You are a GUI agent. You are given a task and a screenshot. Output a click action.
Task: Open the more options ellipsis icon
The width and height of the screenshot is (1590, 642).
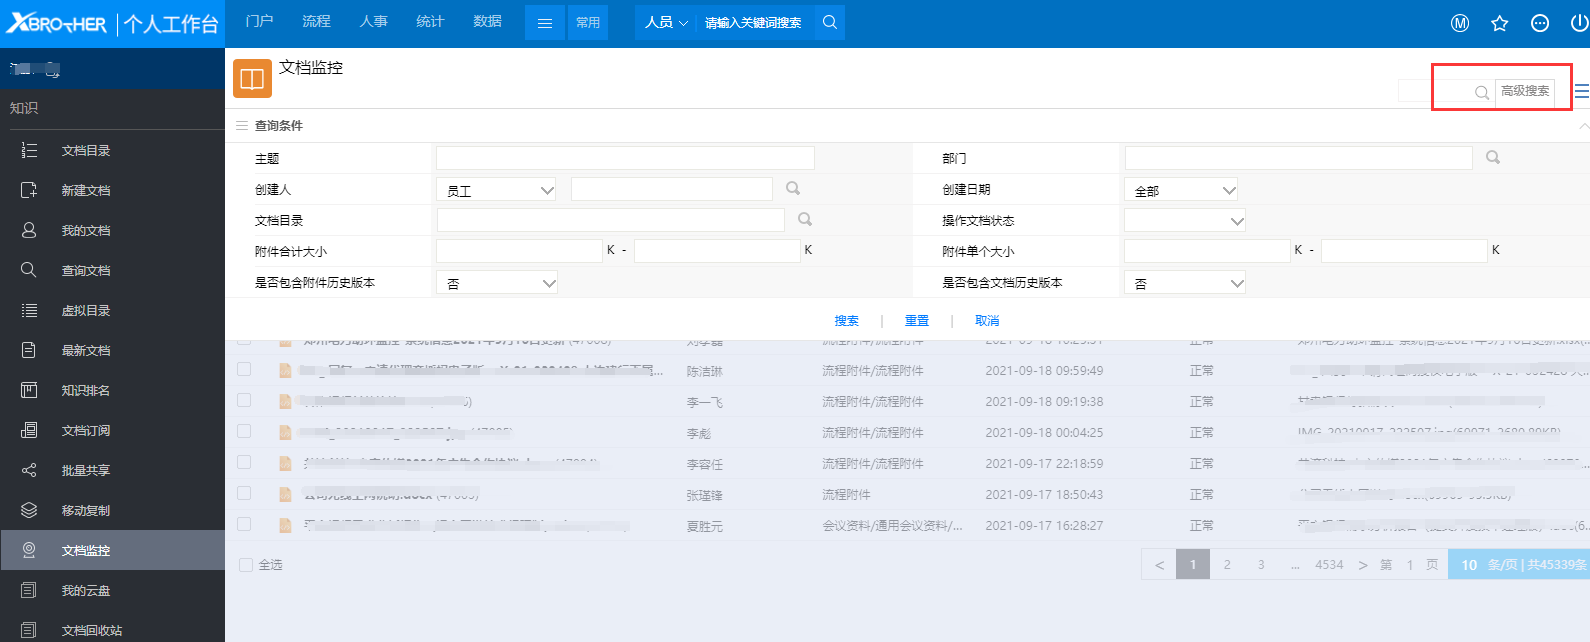pos(1539,23)
